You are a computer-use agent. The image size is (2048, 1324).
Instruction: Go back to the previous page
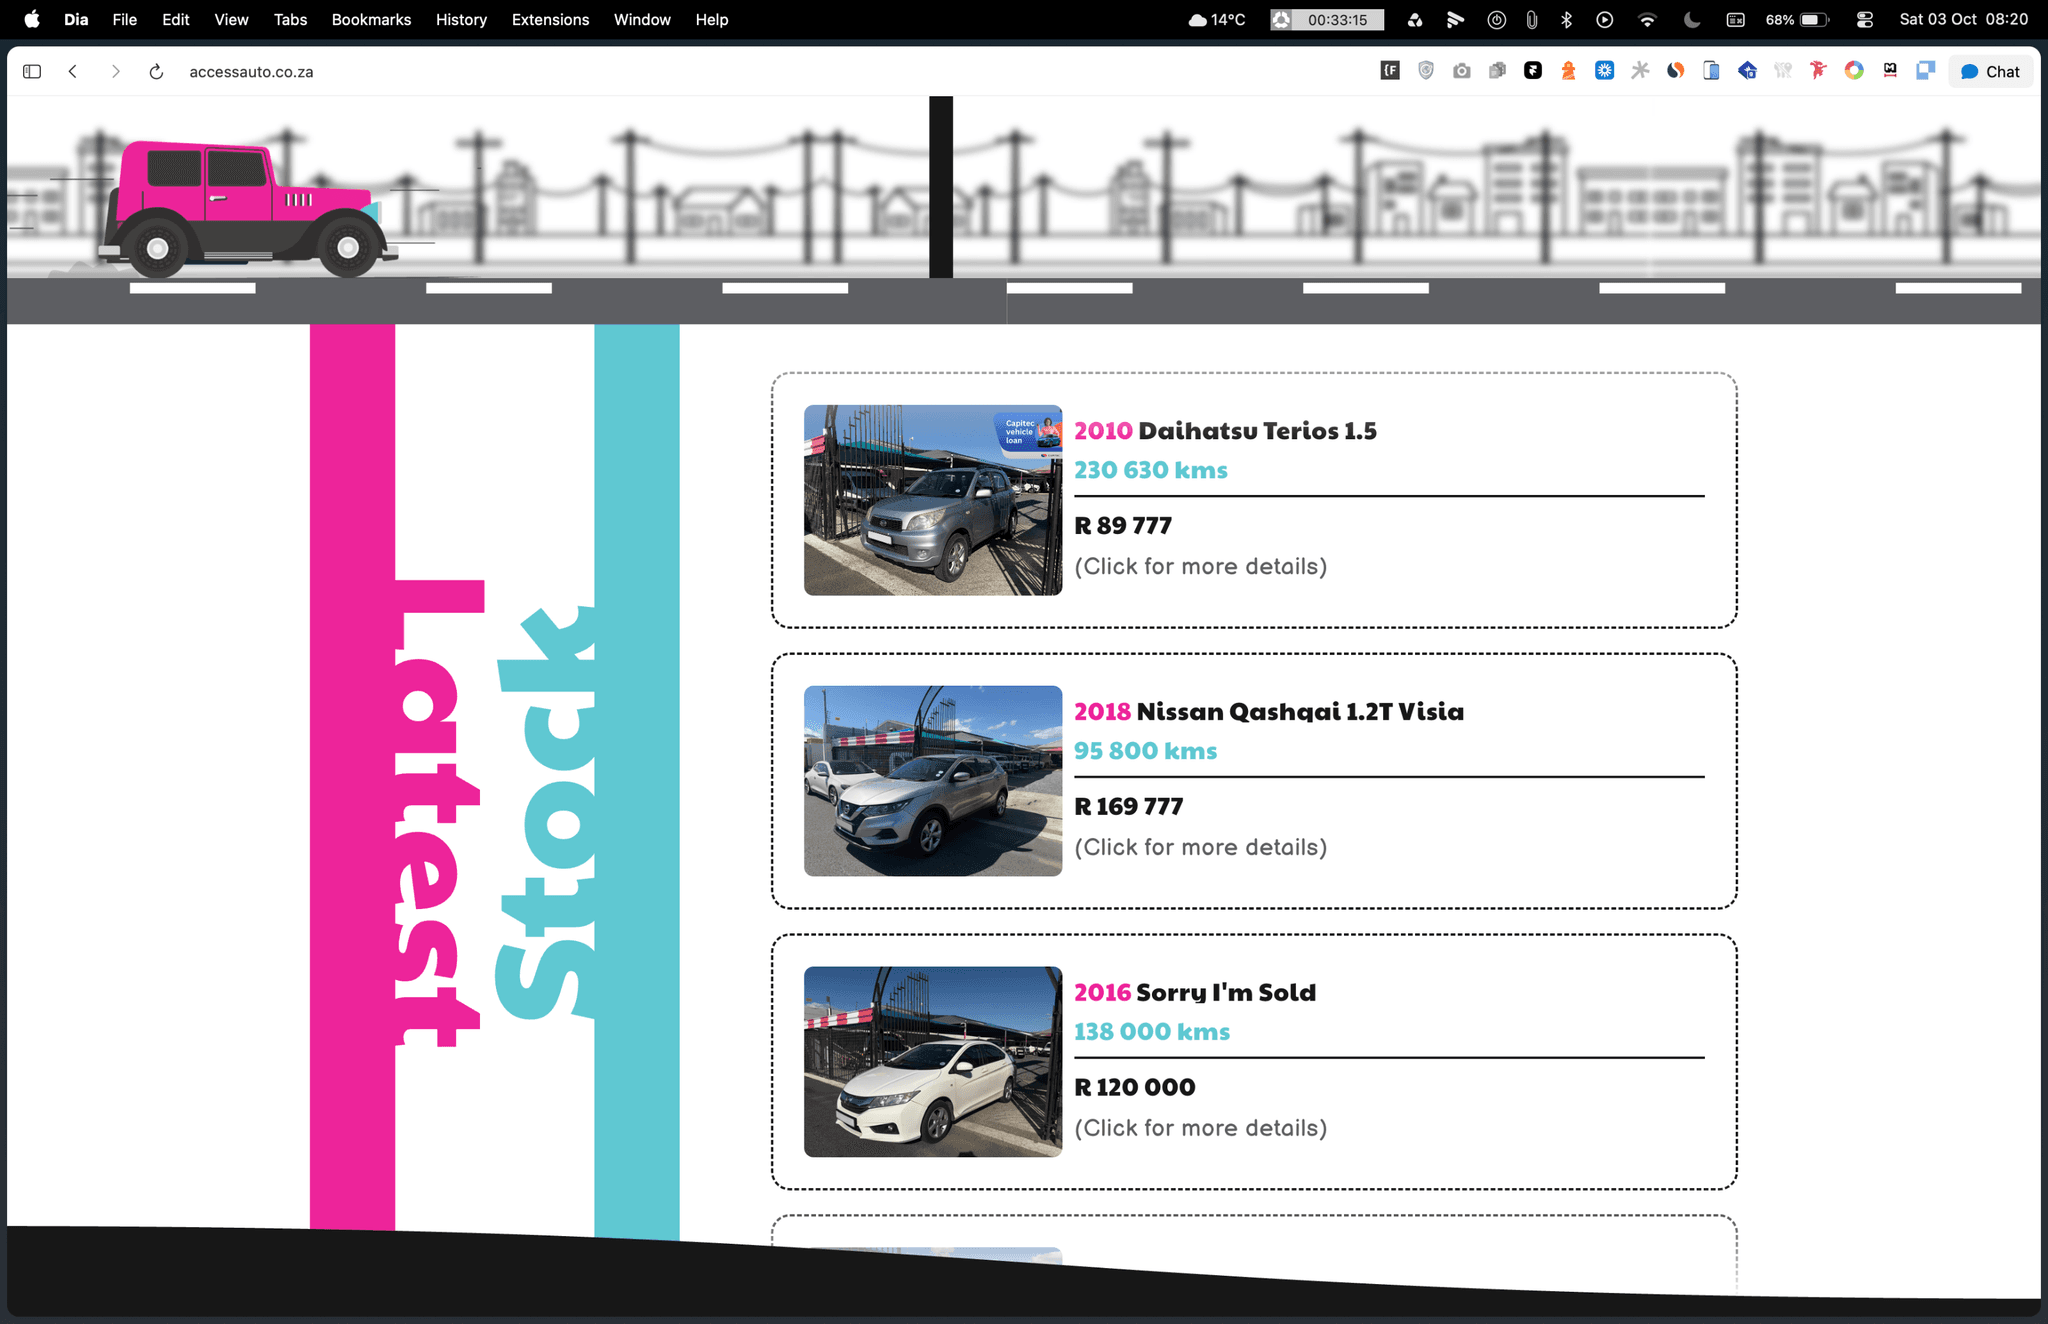point(73,72)
